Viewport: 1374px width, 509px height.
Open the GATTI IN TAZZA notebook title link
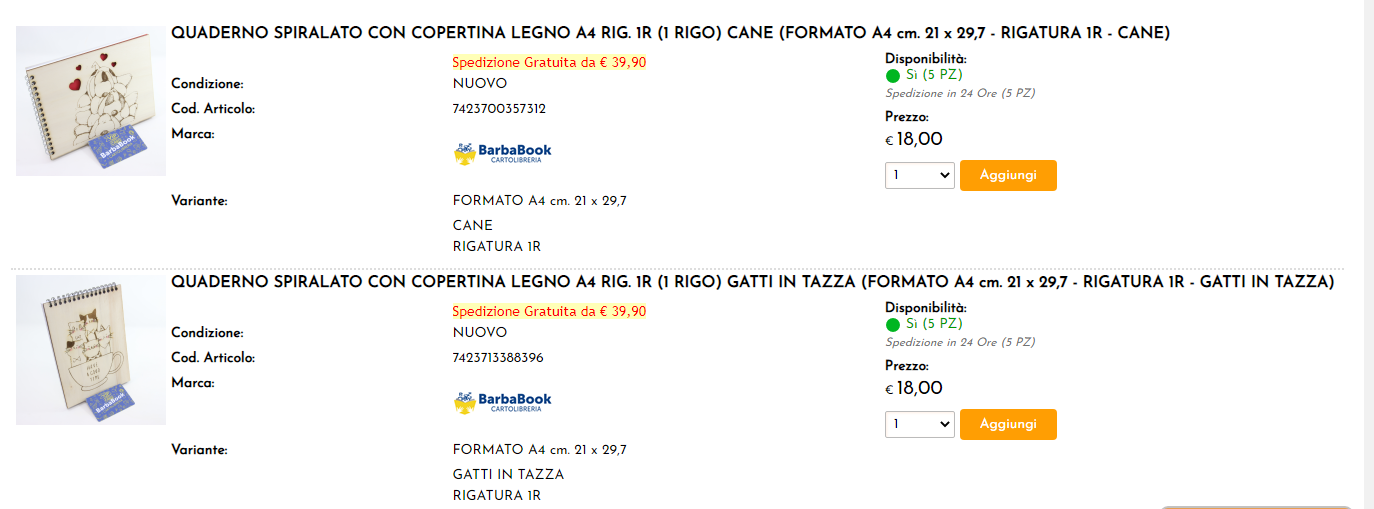(x=752, y=282)
